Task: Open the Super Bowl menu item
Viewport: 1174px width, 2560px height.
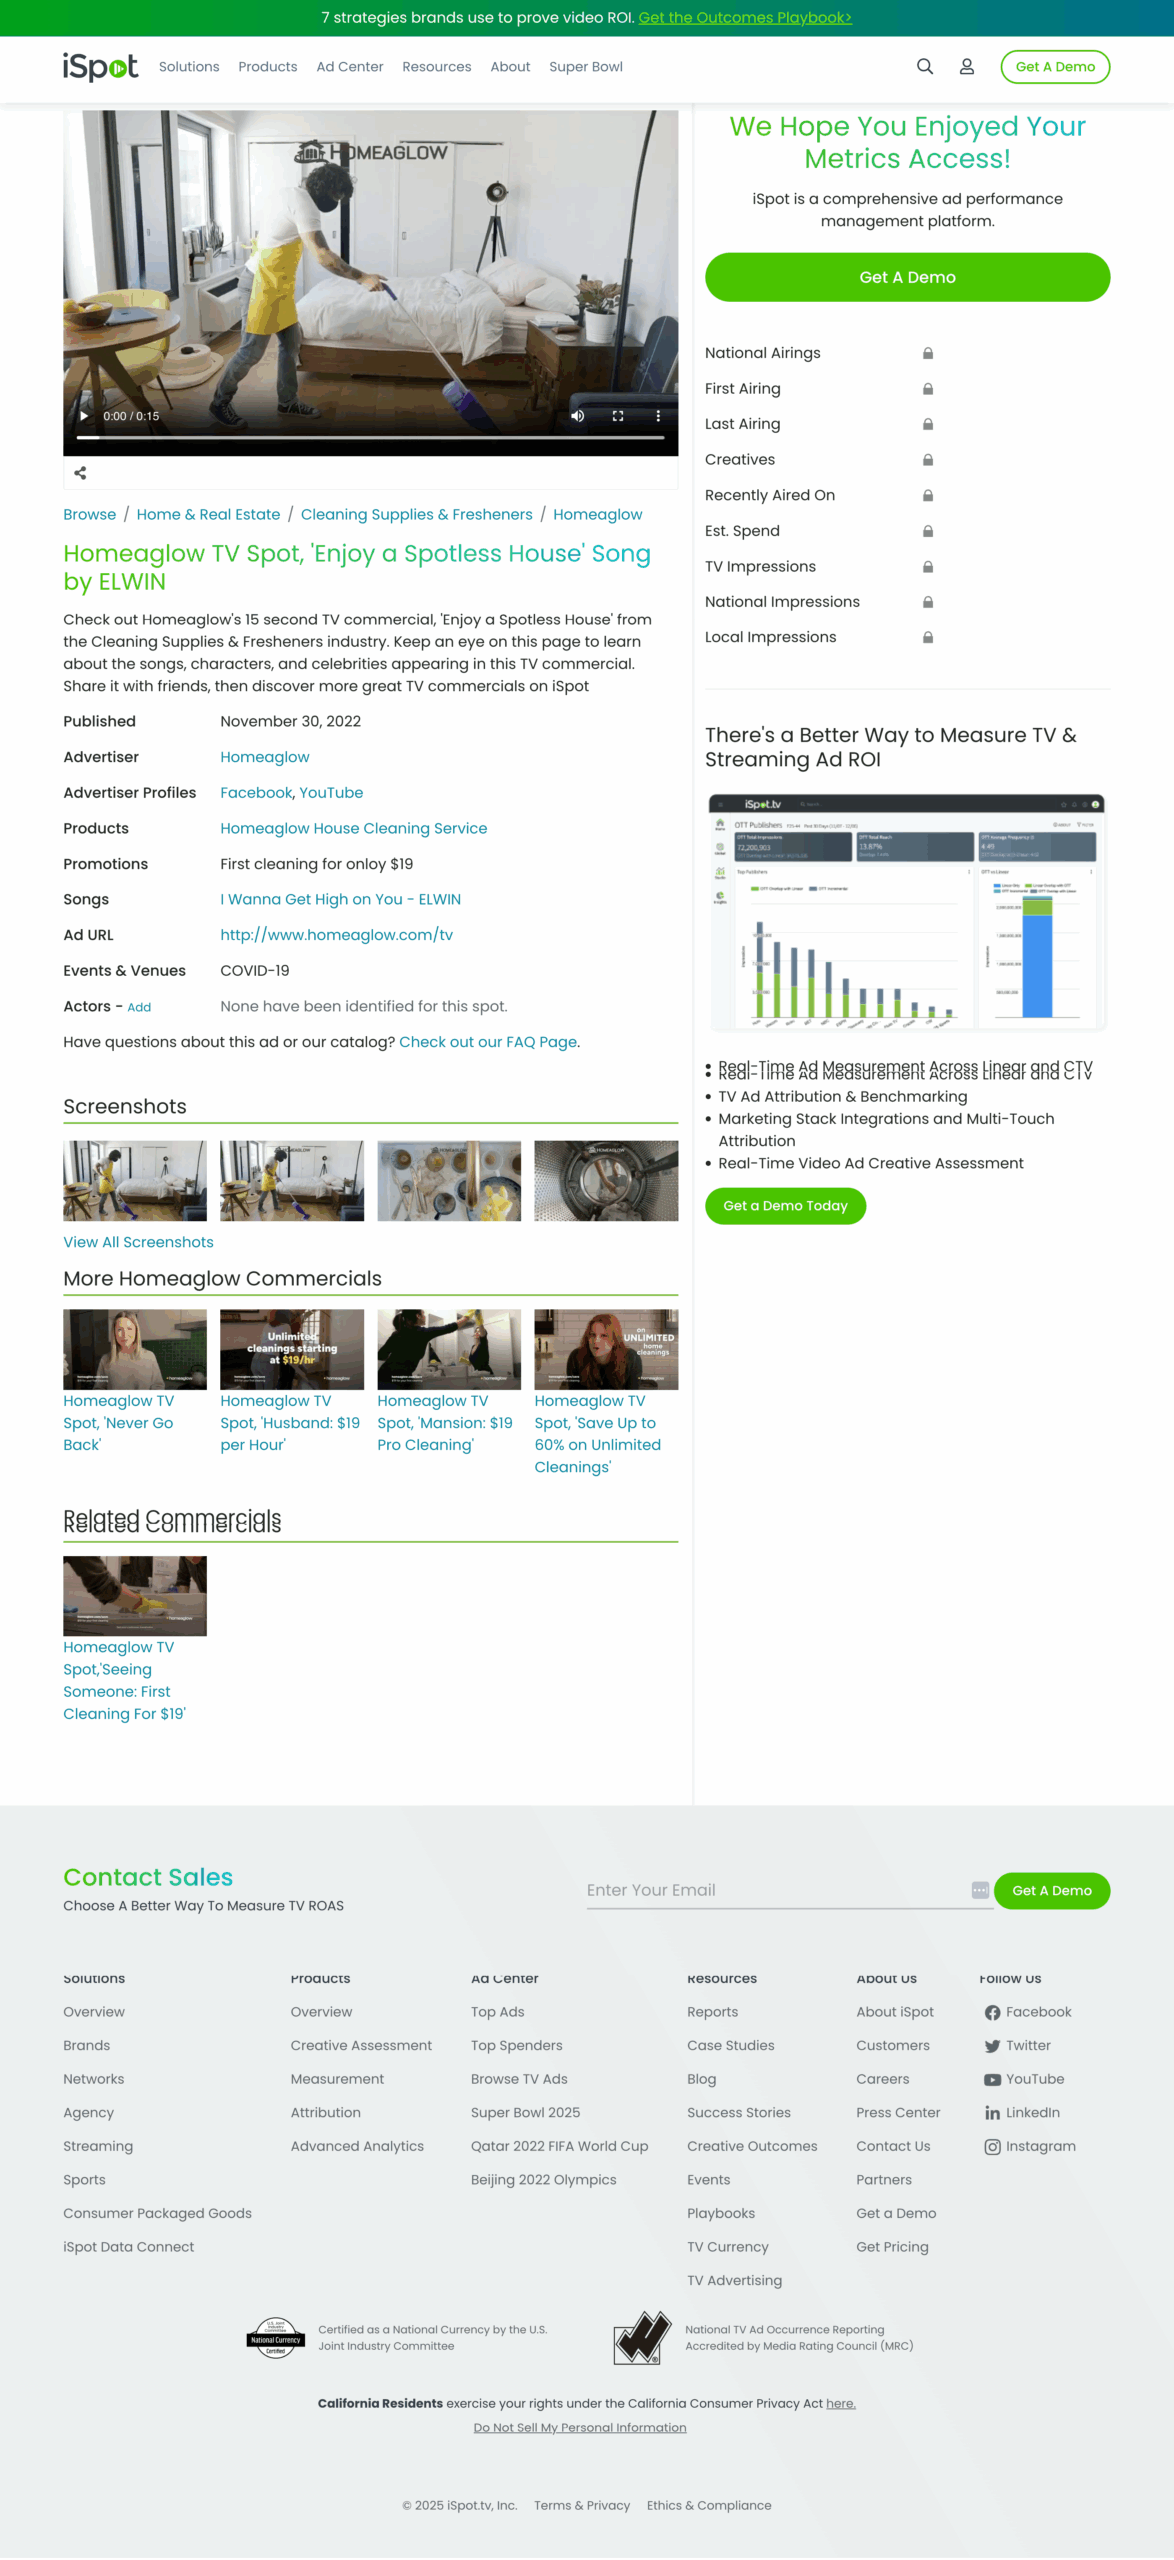Action: [586, 67]
